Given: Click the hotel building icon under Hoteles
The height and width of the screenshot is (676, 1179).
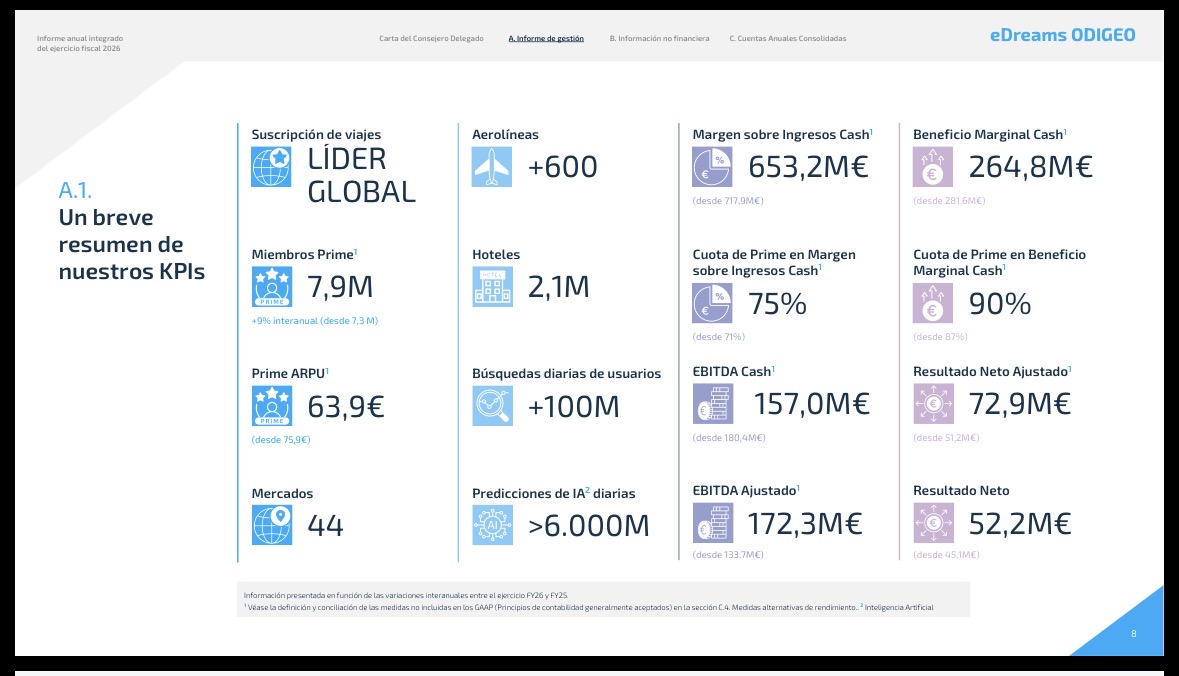Looking at the screenshot, I should click(493, 286).
